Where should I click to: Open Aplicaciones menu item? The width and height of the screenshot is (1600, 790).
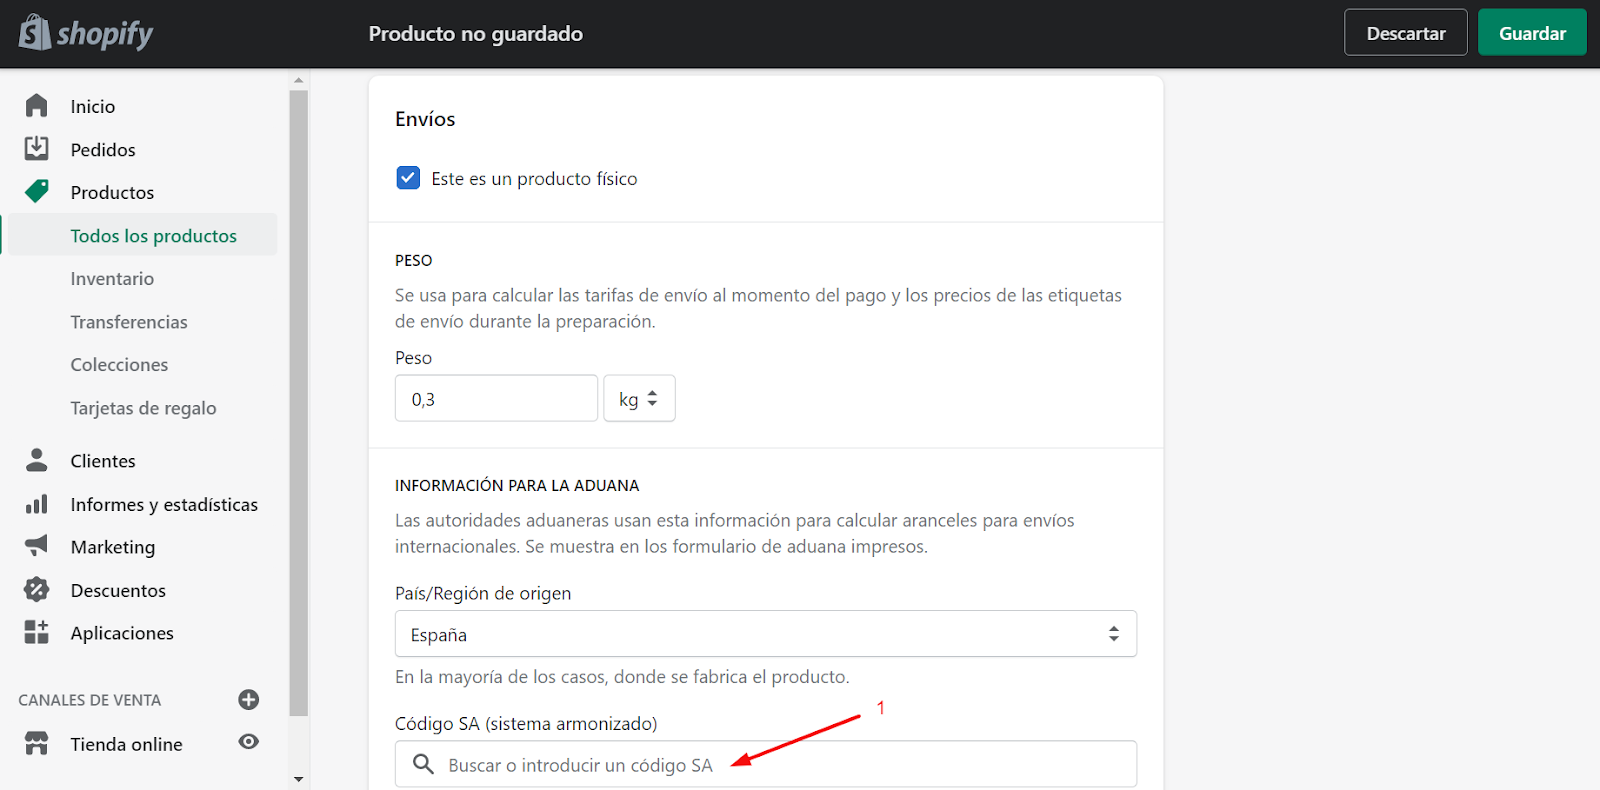(122, 633)
